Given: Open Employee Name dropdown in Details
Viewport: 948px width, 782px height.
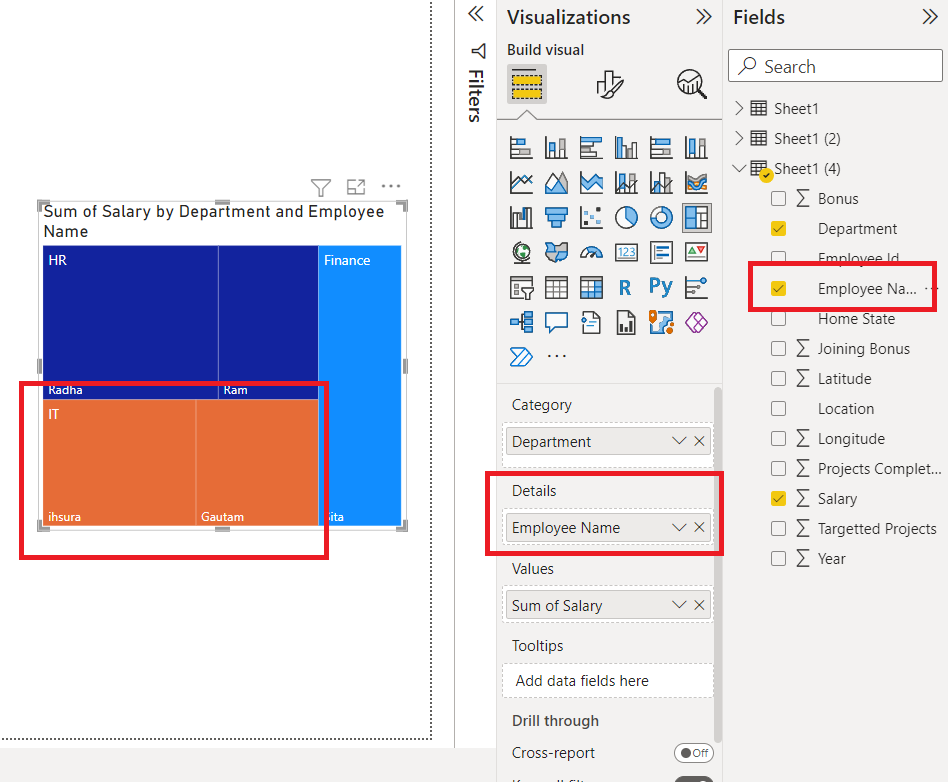Looking at the screenshot, I should pos(679,527).
